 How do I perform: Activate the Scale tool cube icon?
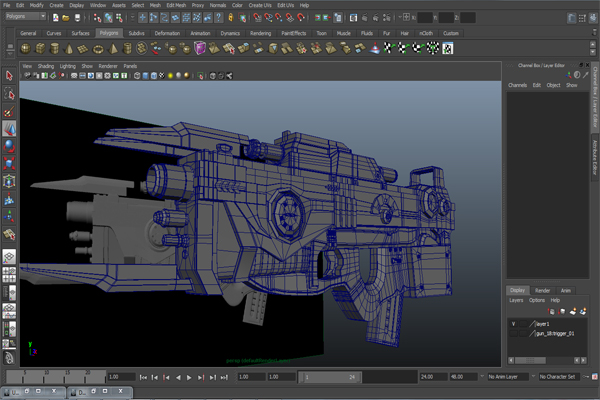coord(9,163)
